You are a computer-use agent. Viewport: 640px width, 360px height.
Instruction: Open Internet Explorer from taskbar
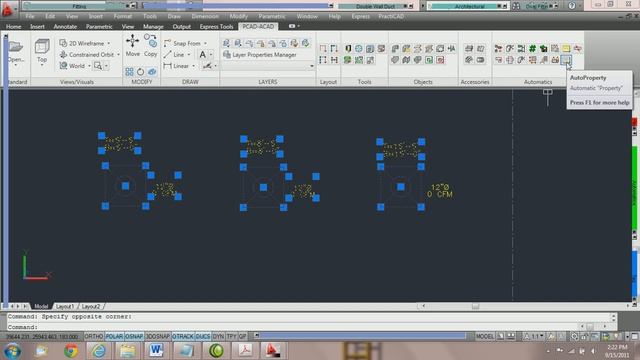point(99,351)
